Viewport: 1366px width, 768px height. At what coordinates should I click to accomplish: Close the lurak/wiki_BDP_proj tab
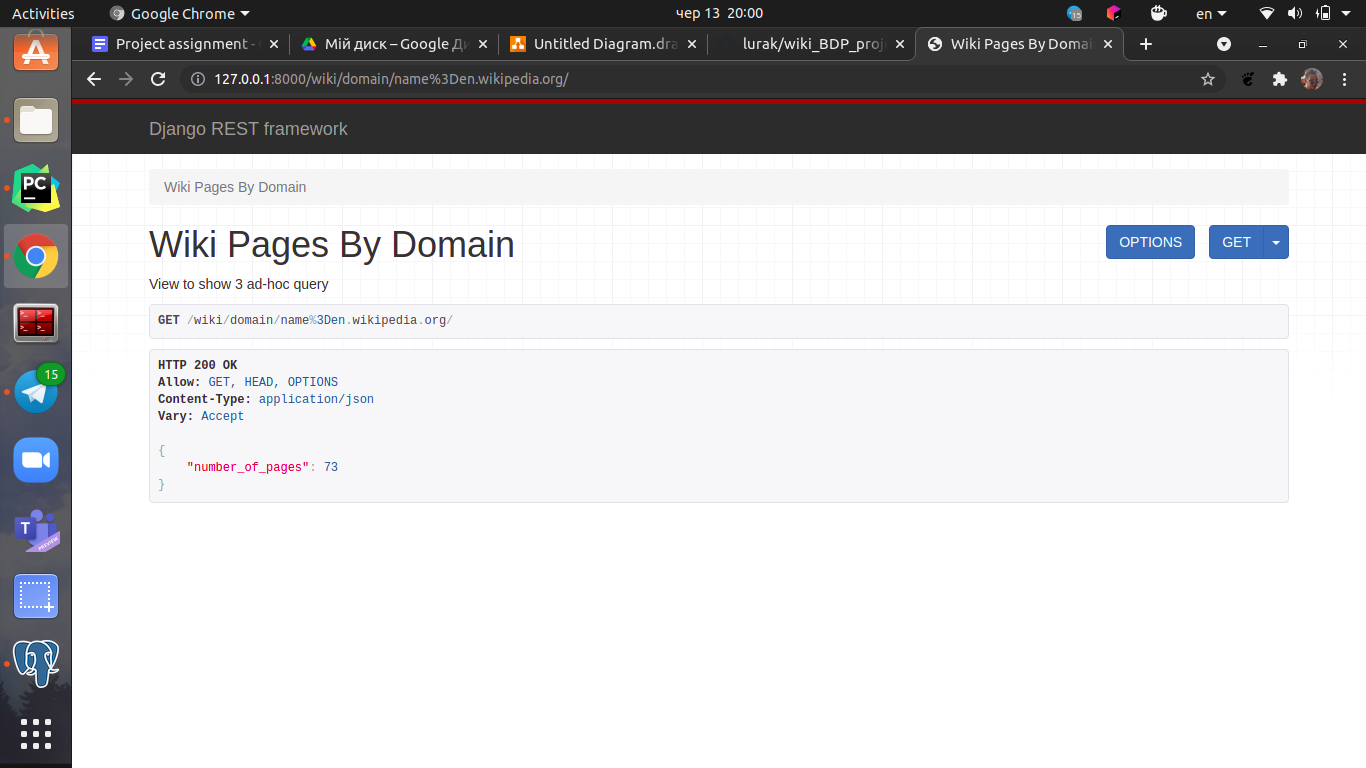pos(900,44)
